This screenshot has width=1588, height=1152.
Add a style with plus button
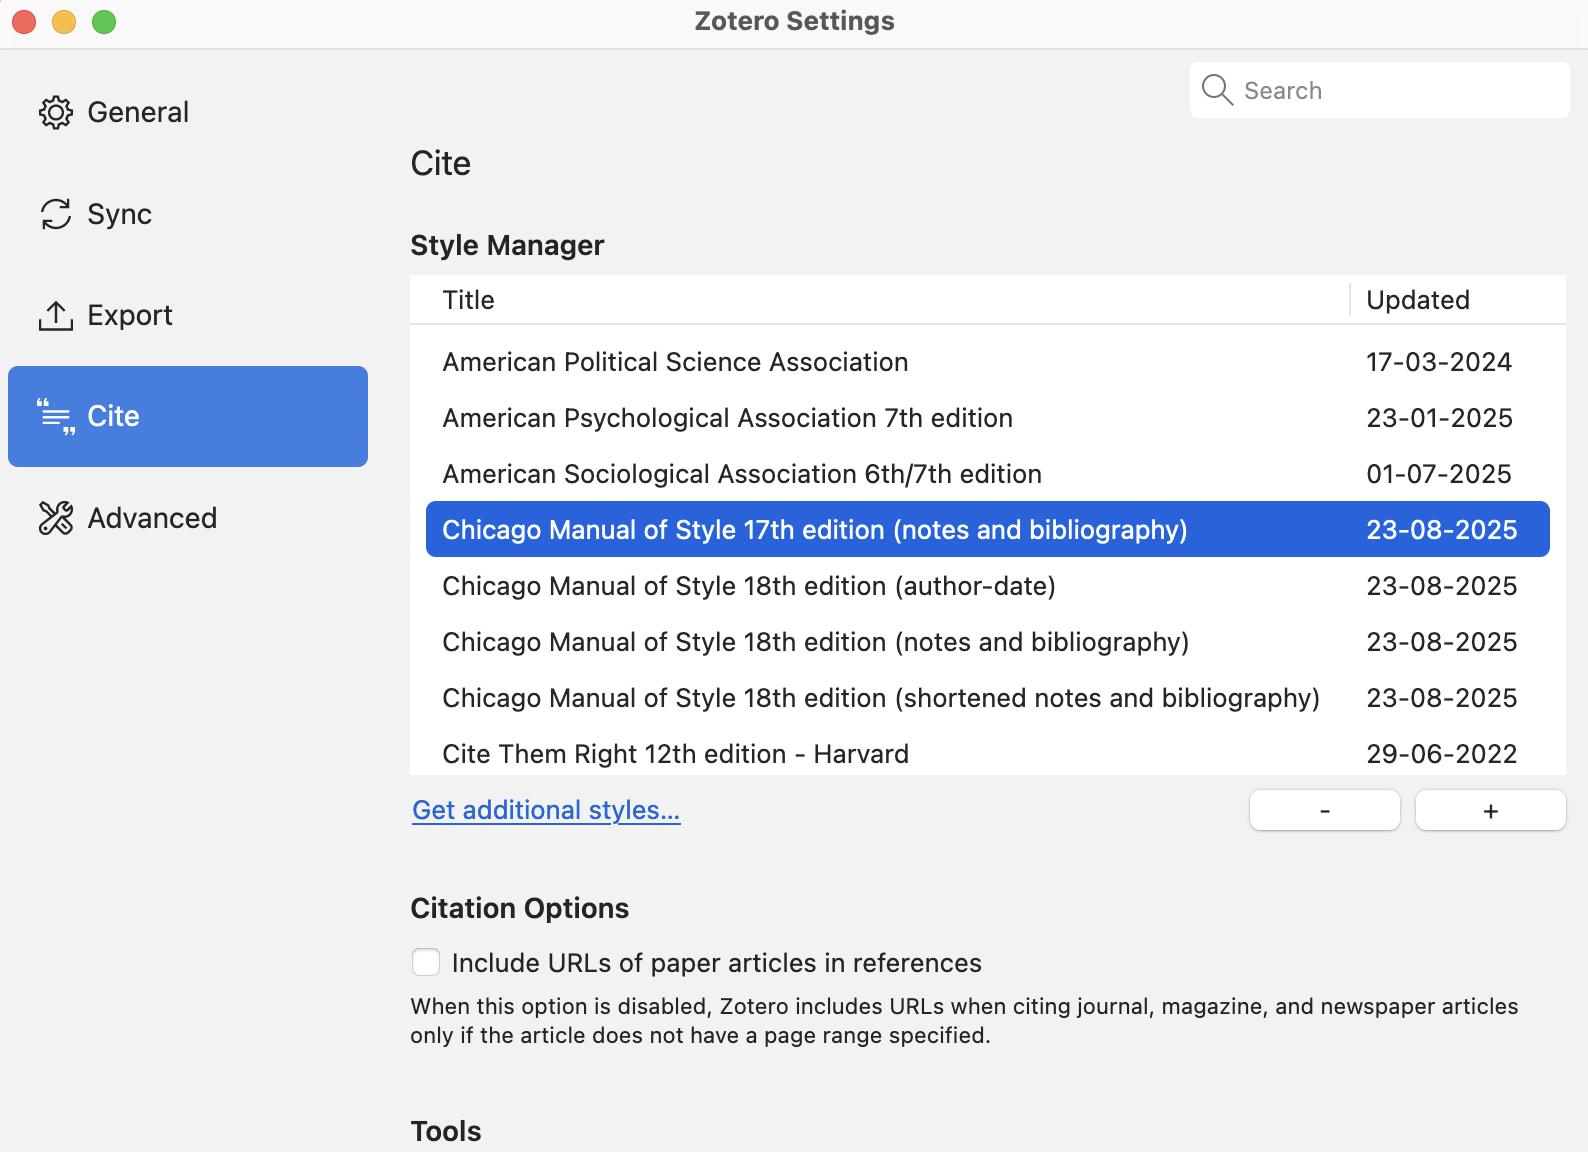click(1491, 810)
